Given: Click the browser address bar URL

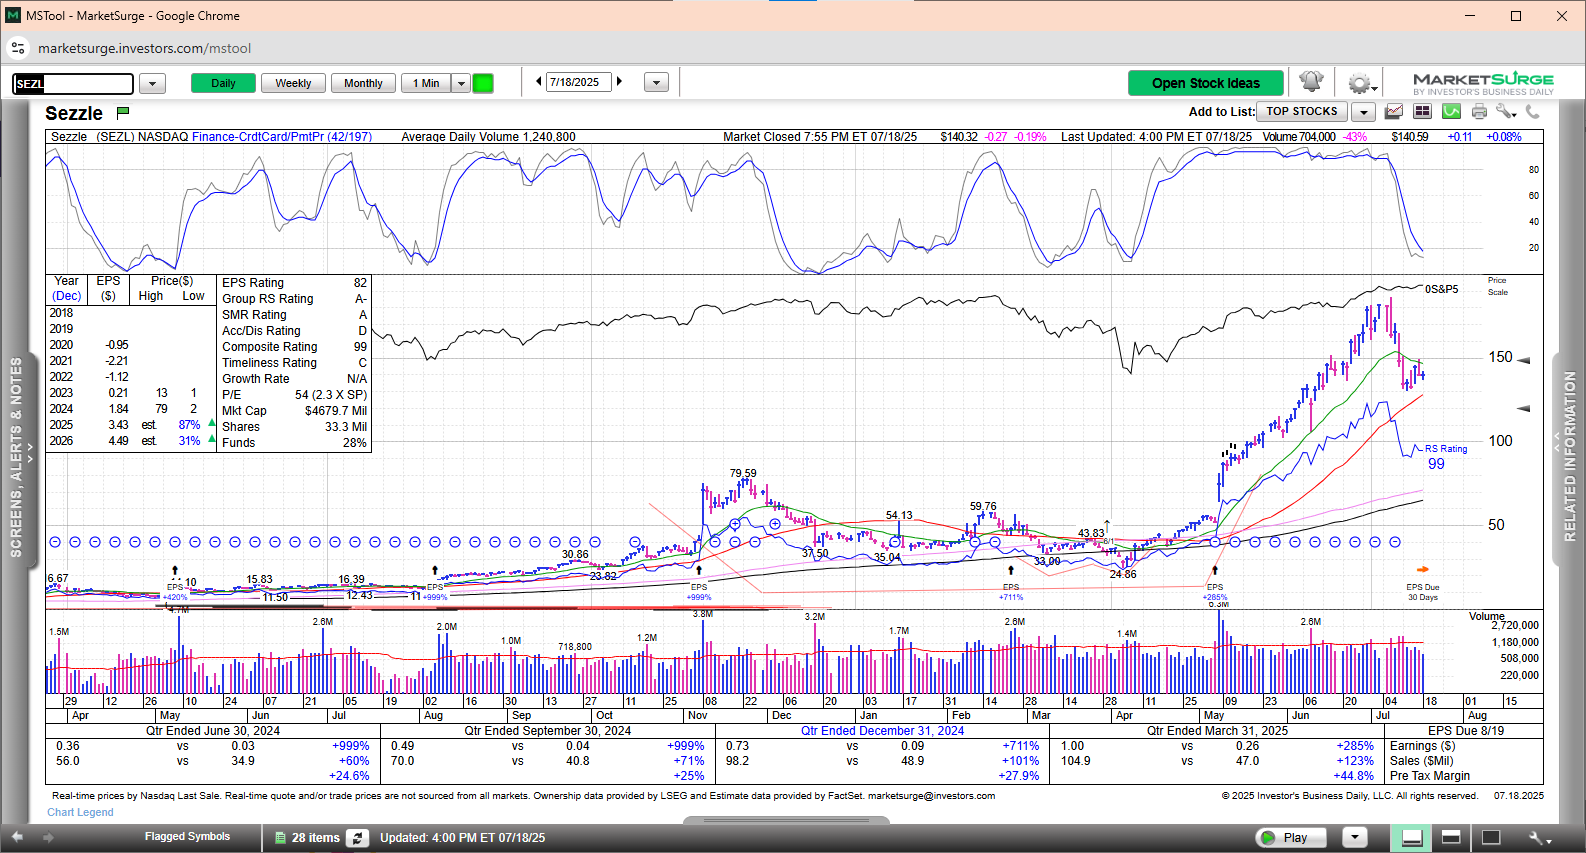Looking at the screenshot, I should pos(144,48).
